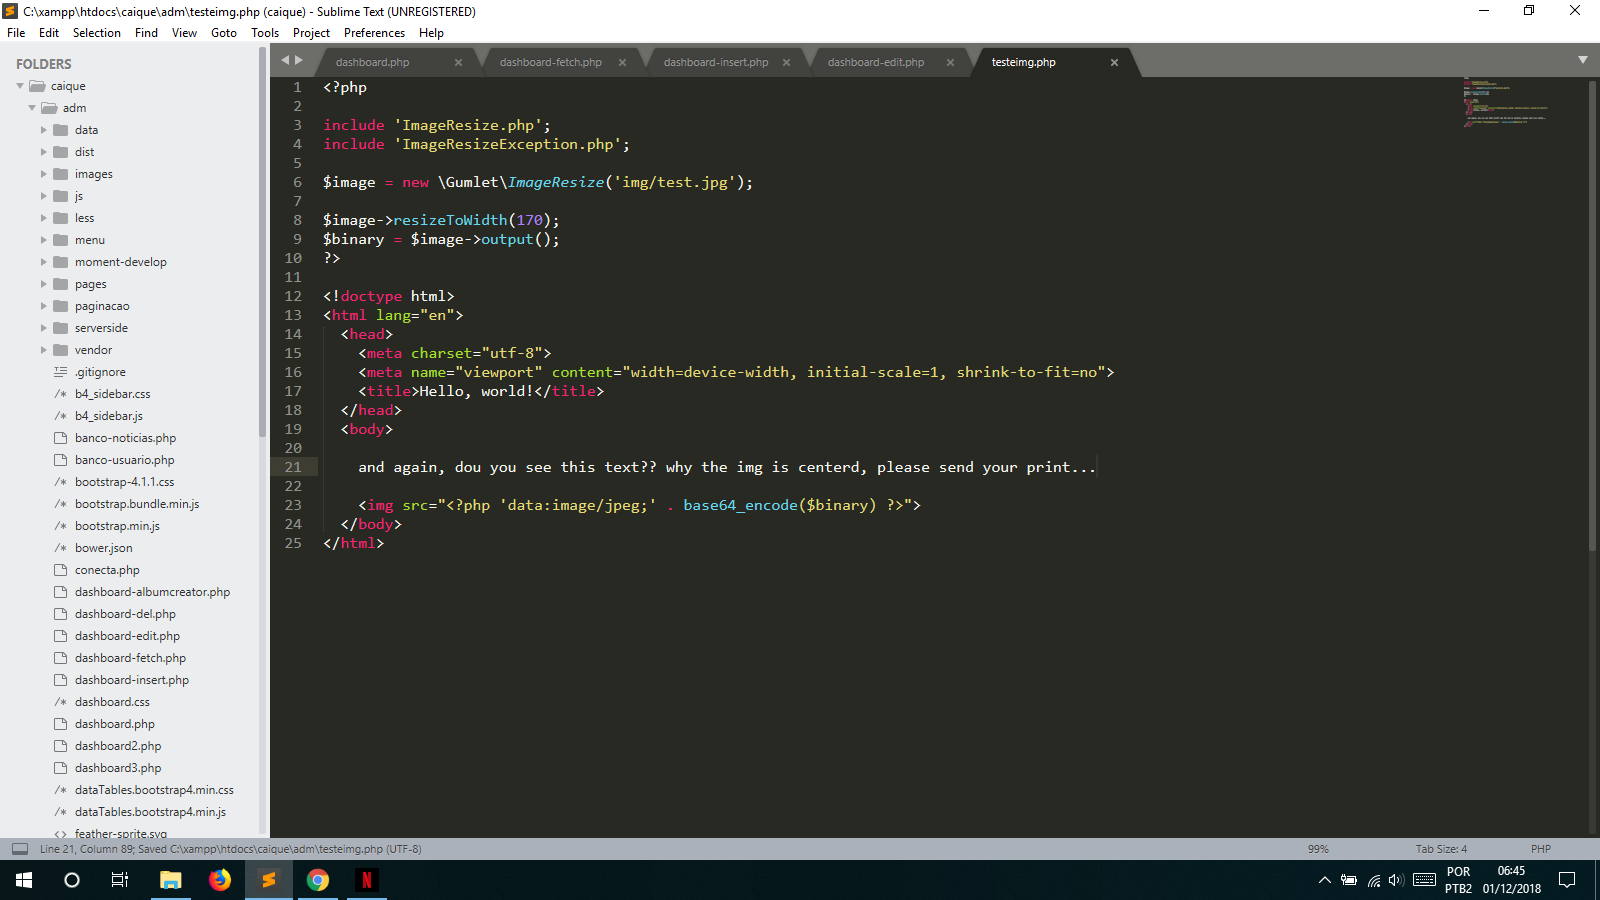The width and height of the screenshot is (1600, 900).
Task: Open Netflix from the taskbar
Action: pos(367,880)
